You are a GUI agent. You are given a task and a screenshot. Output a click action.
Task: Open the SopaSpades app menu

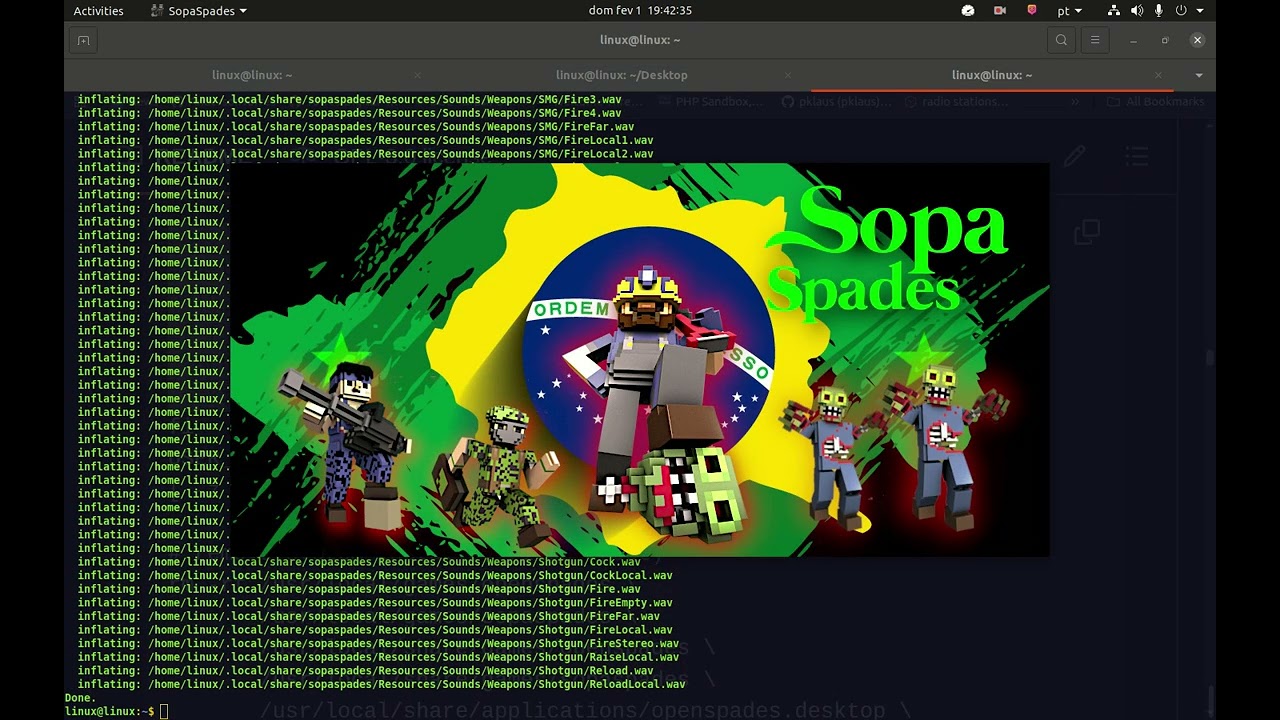click(x=198, y=11)
